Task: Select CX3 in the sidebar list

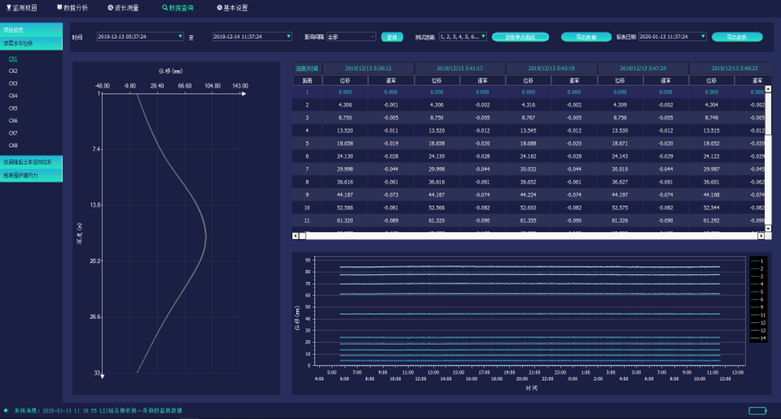Action: pyautogui.click(x=13, y=84)
